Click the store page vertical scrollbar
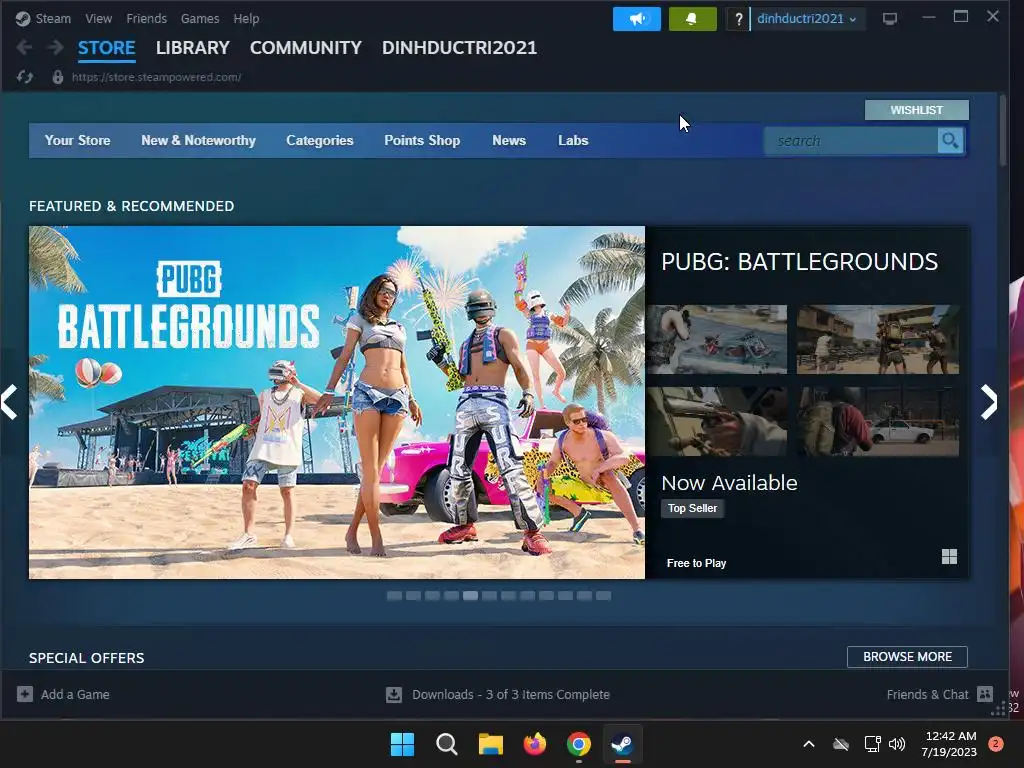Image resolution: width=1024 pixels, height=768 pixels. click(1003, 131)
